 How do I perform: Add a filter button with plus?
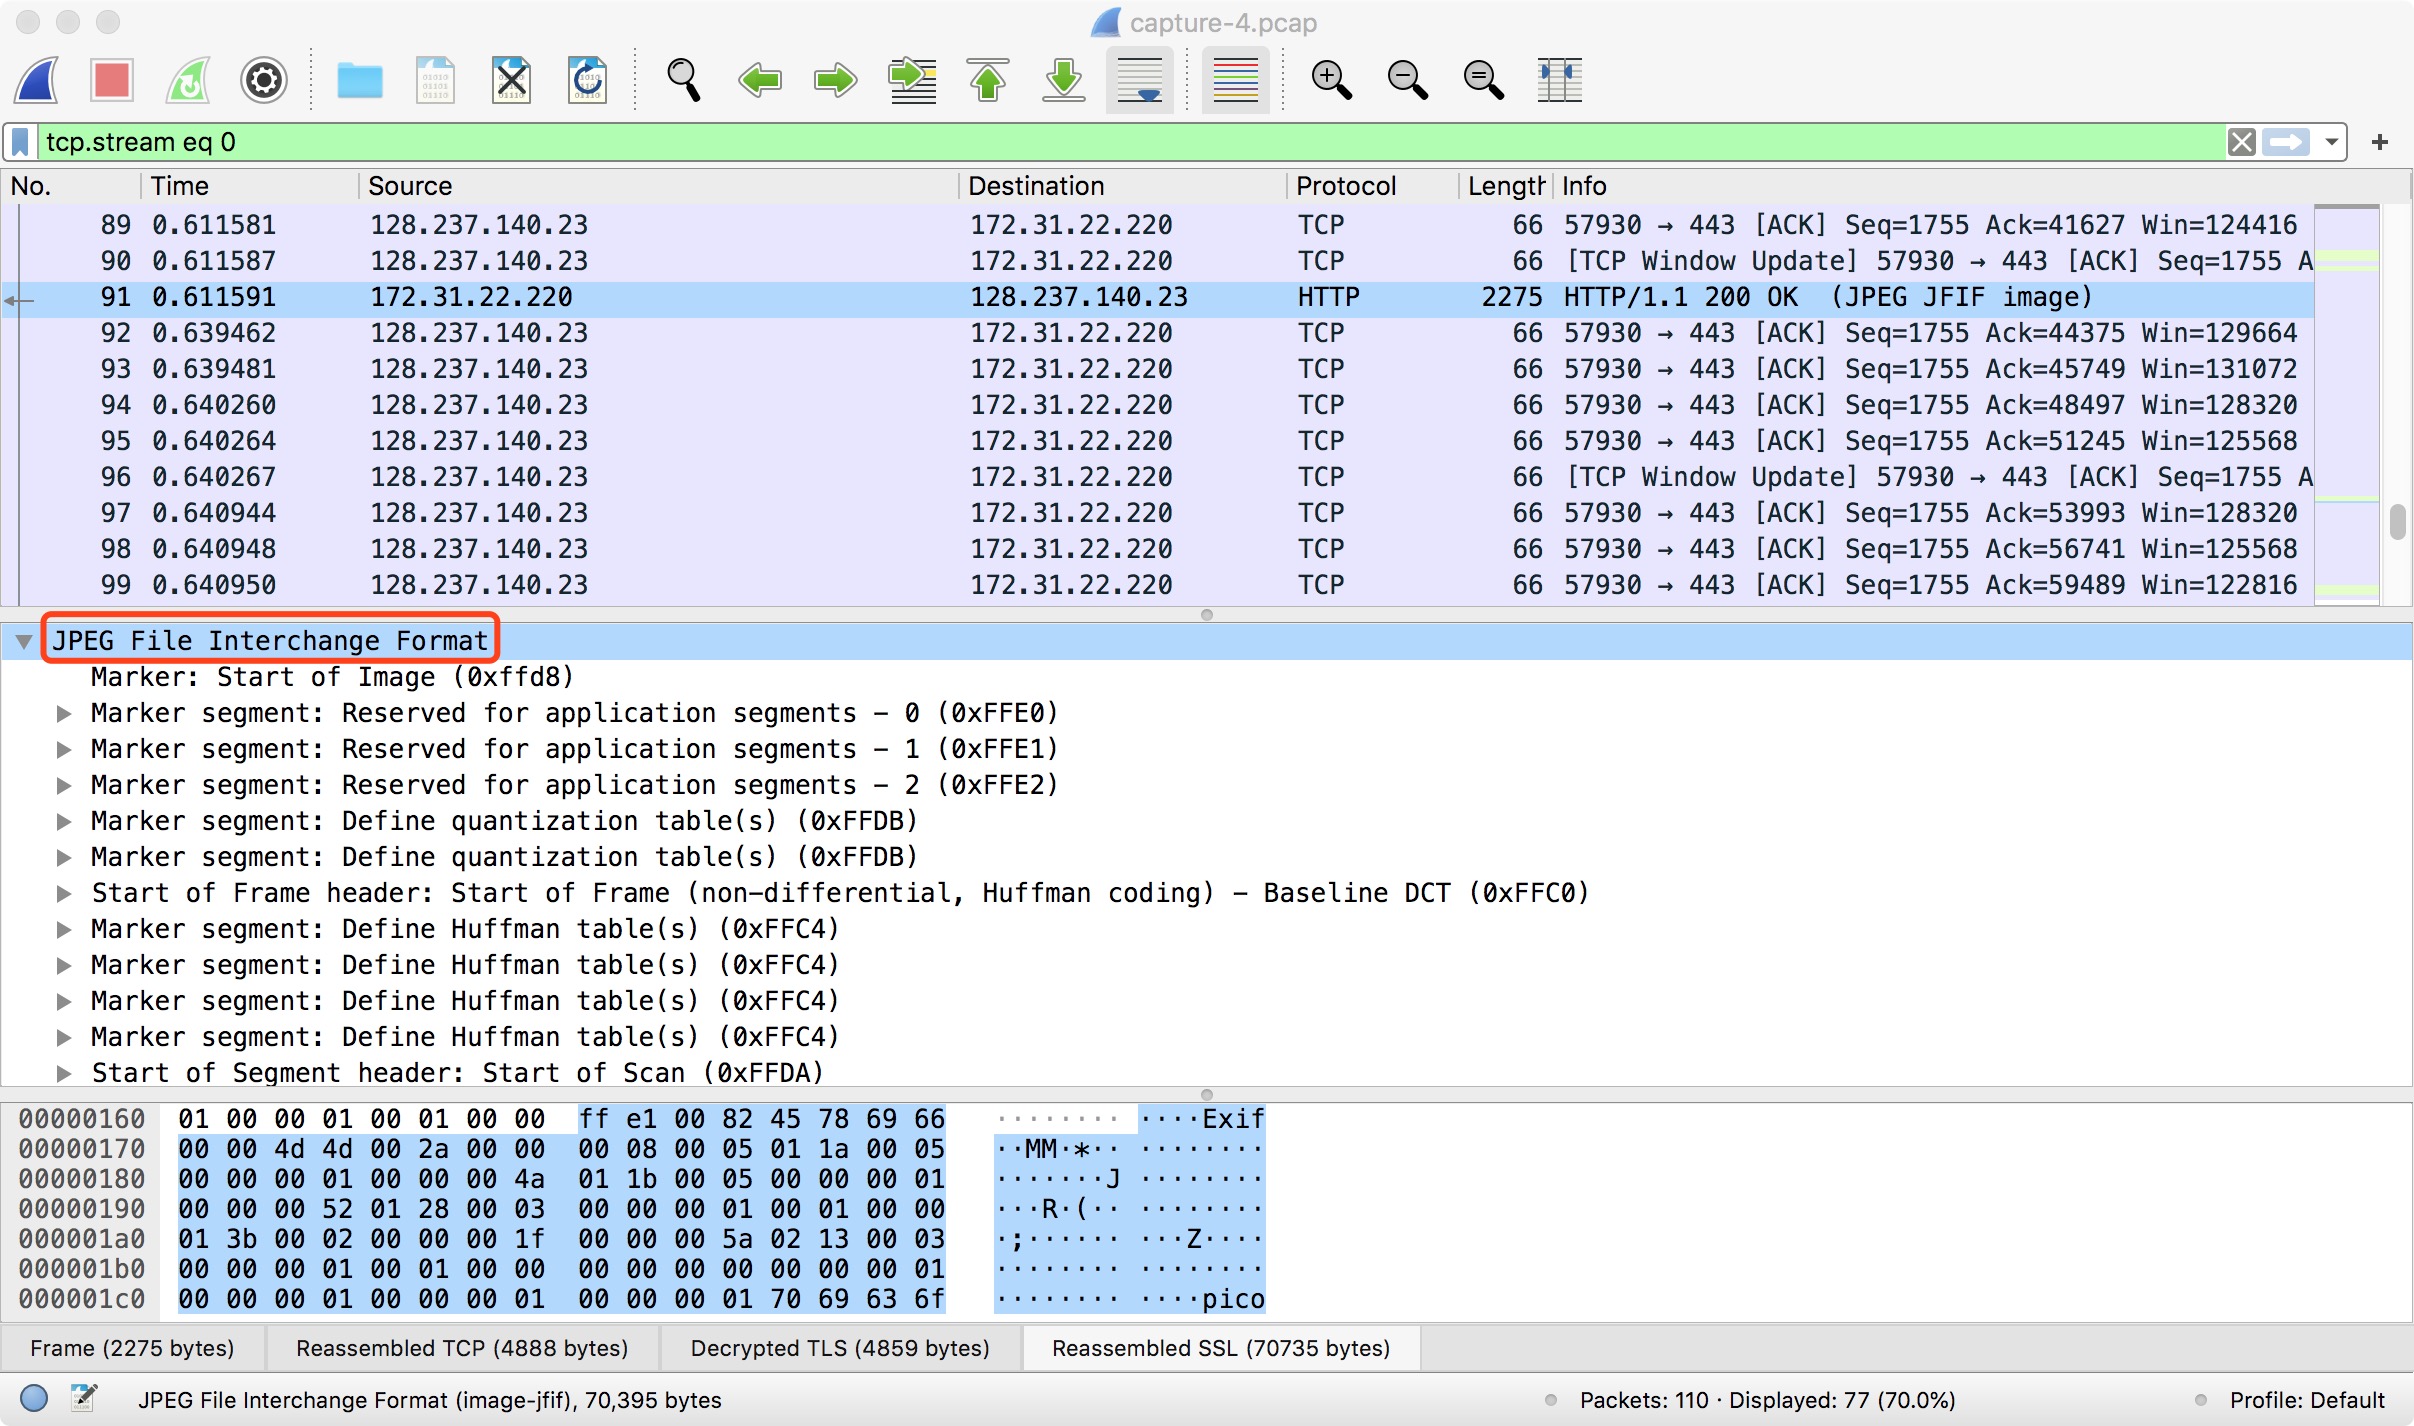(2380, 142)
